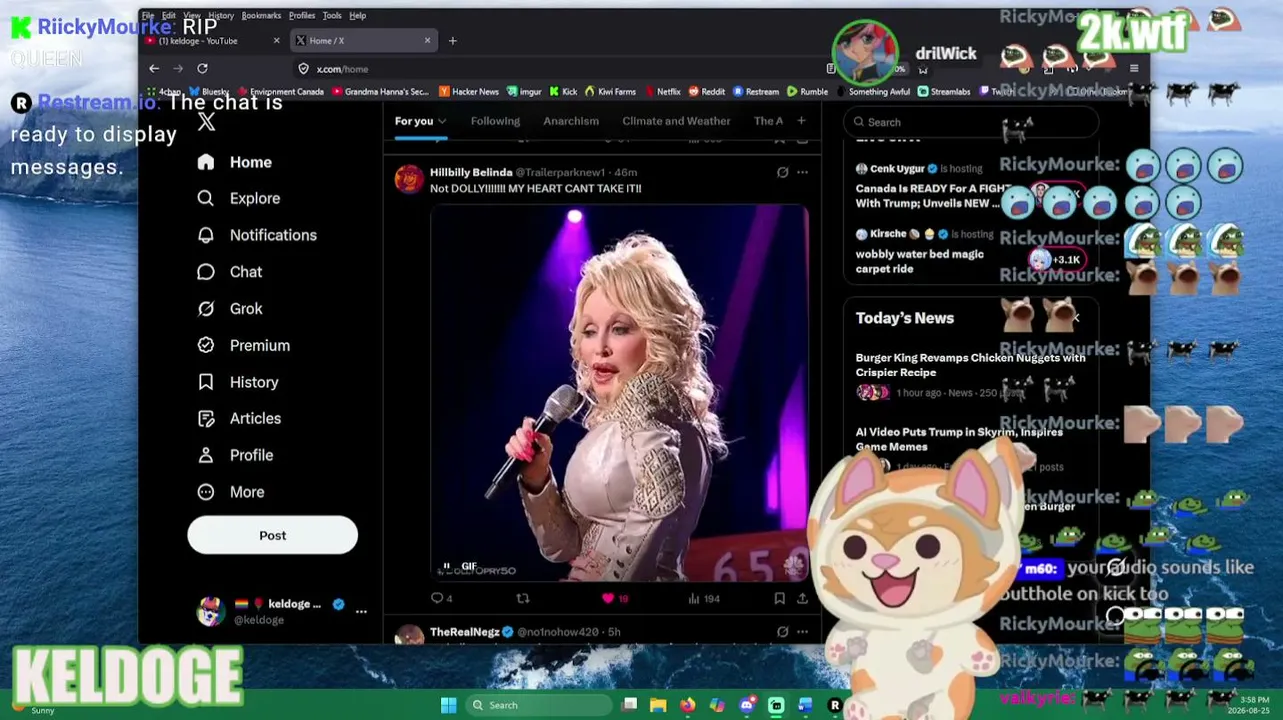Open the Windows Start menu
The image size is (1283, 720).
(449, 705)
